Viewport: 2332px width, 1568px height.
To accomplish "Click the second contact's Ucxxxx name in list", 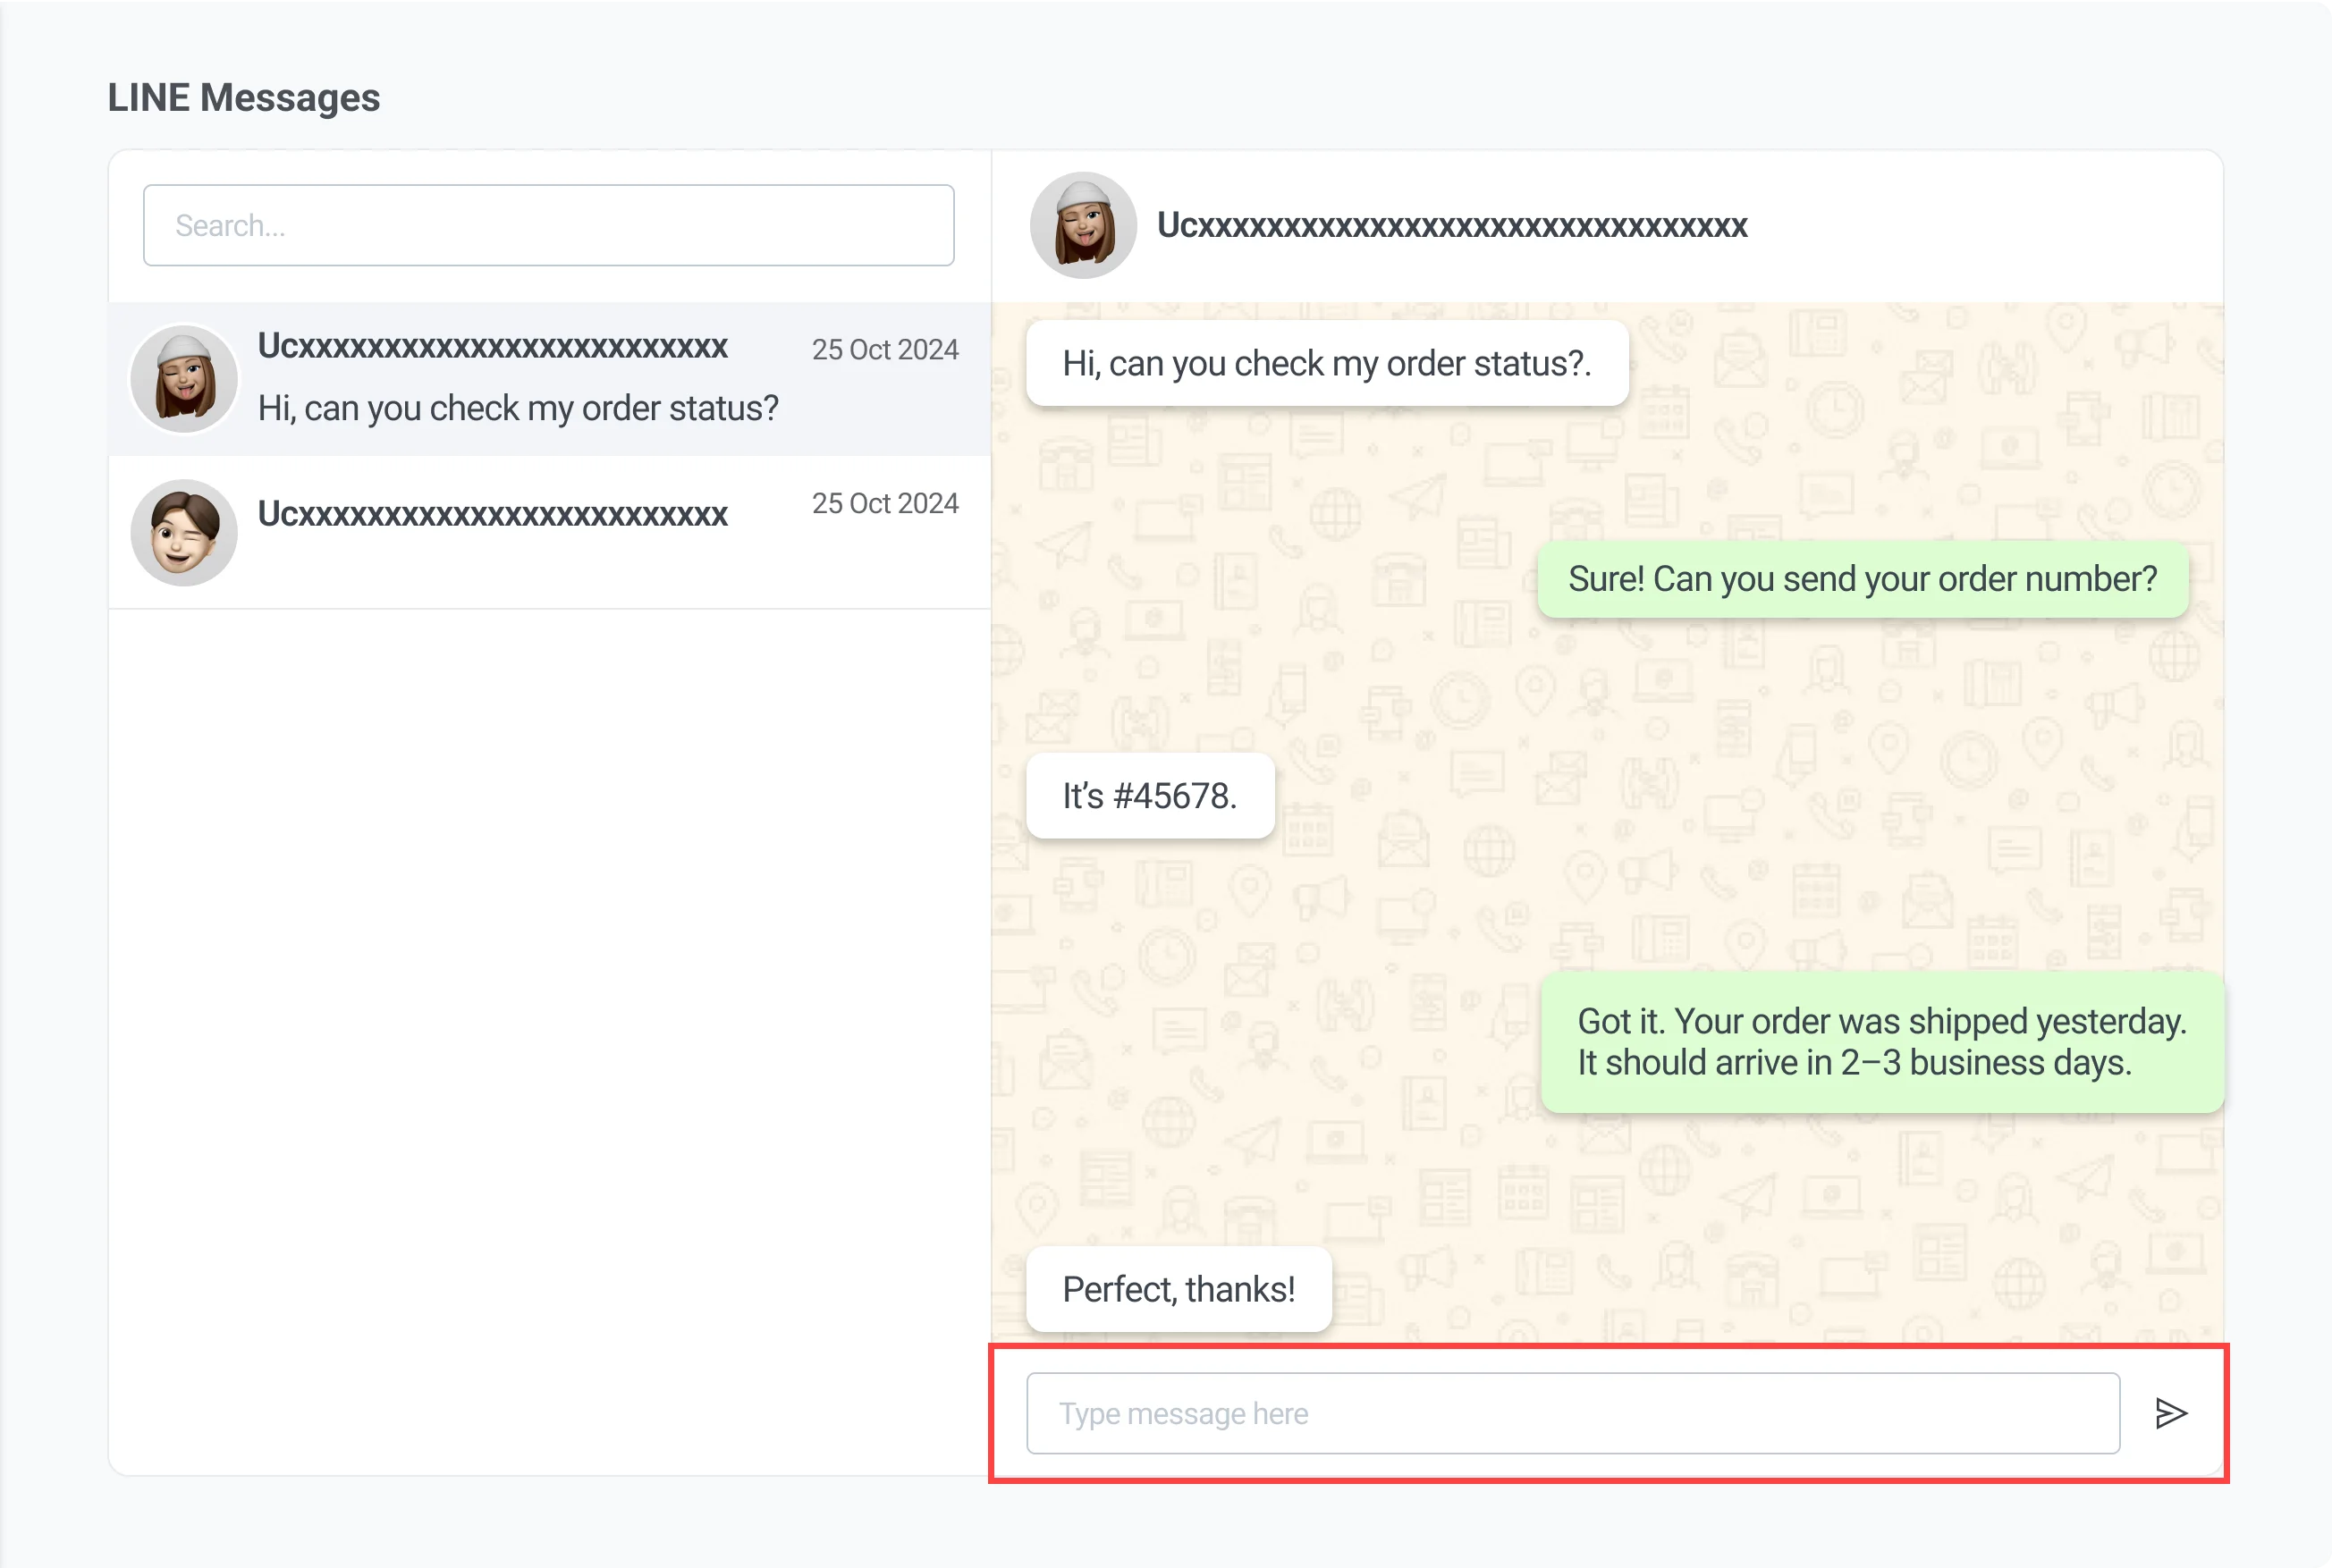I will [x=492, y=514].
